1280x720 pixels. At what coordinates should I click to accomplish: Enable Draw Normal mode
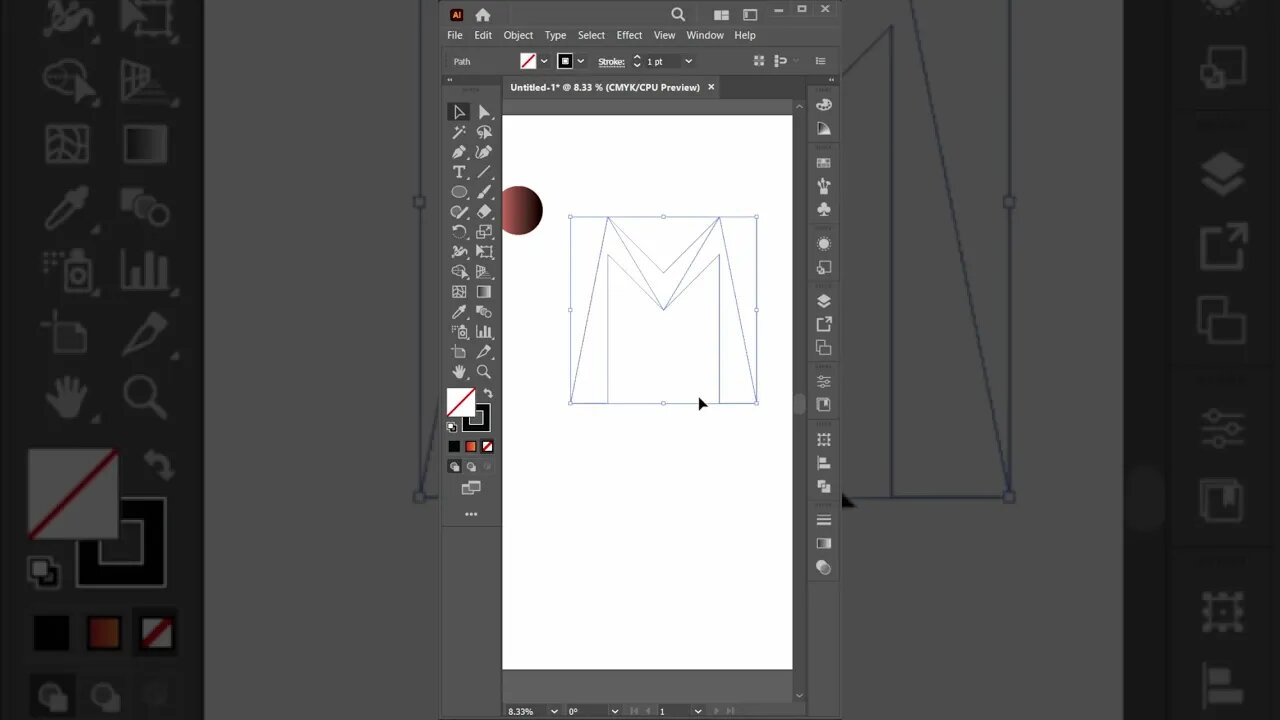click(454, 467)
